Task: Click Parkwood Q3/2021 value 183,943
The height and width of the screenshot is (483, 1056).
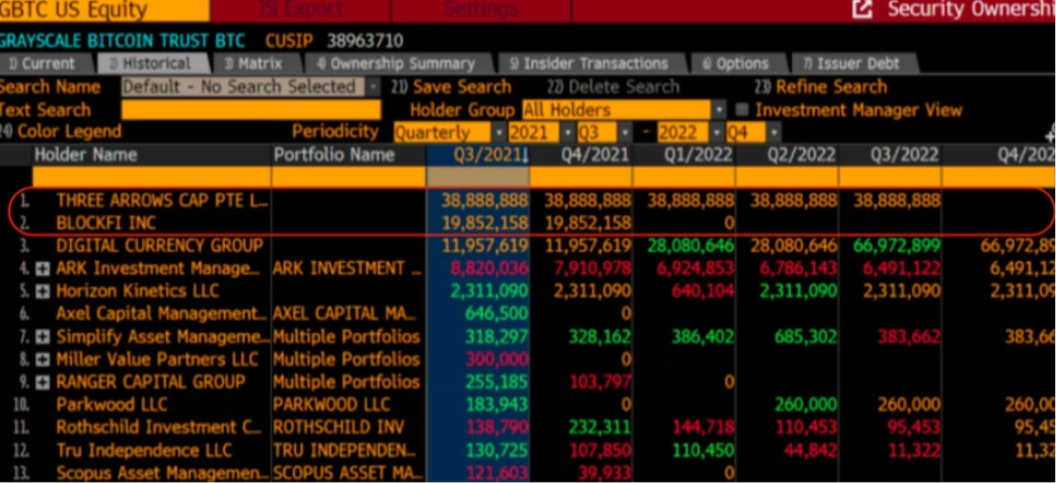Action: coord(496,405)
